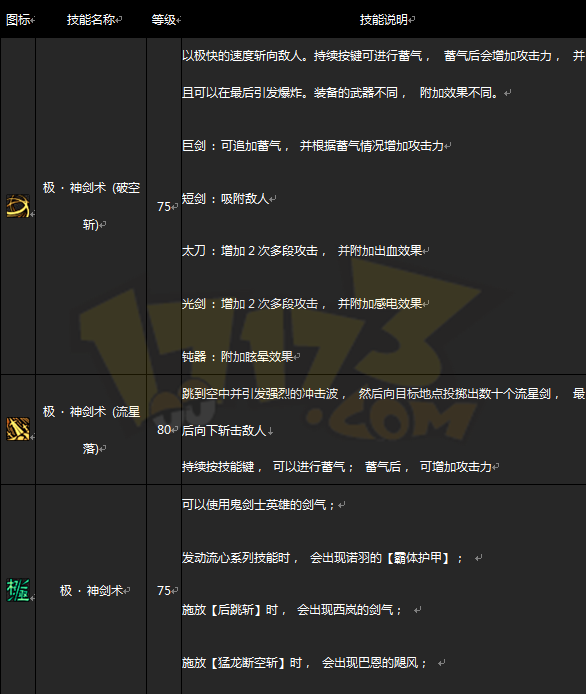Click the 【后跳斩】 description line

(292, 610)
